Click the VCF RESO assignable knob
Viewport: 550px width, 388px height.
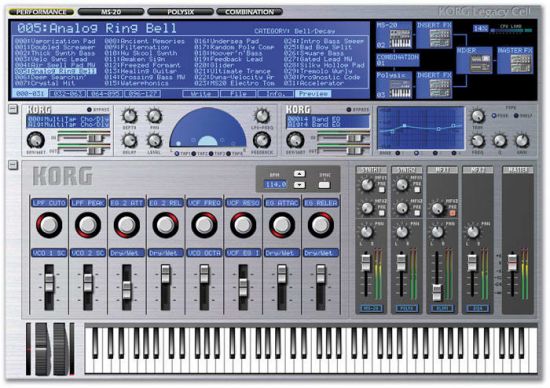point(243,225)
